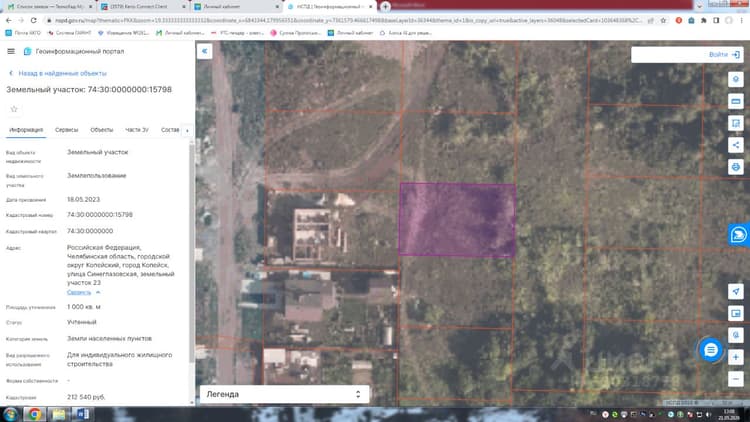Image resolution: width=750 pixels, height=422 pixels.
Task: Open the blue chat bubble button
Action: (x=711, y=350)
